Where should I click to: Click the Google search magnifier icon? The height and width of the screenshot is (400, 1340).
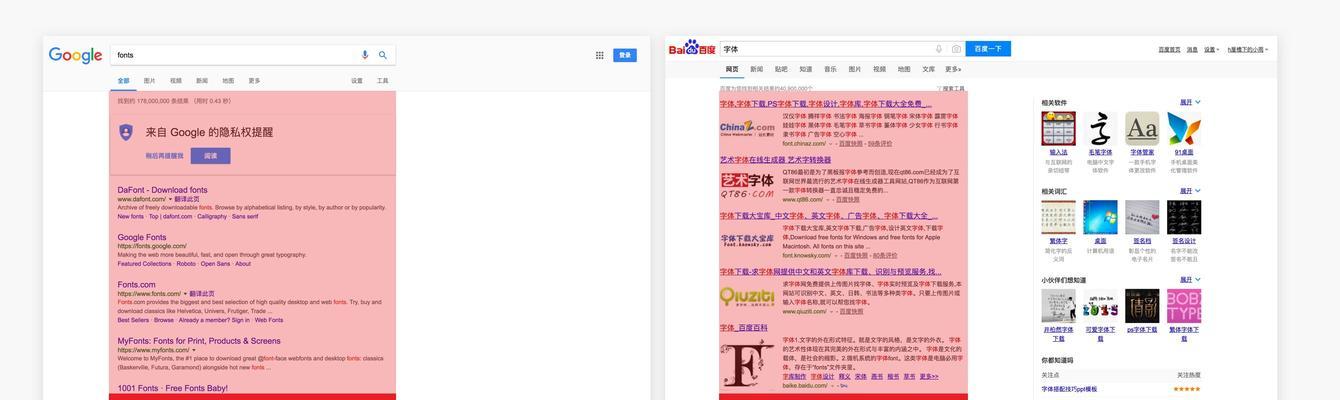coord(383,55)
